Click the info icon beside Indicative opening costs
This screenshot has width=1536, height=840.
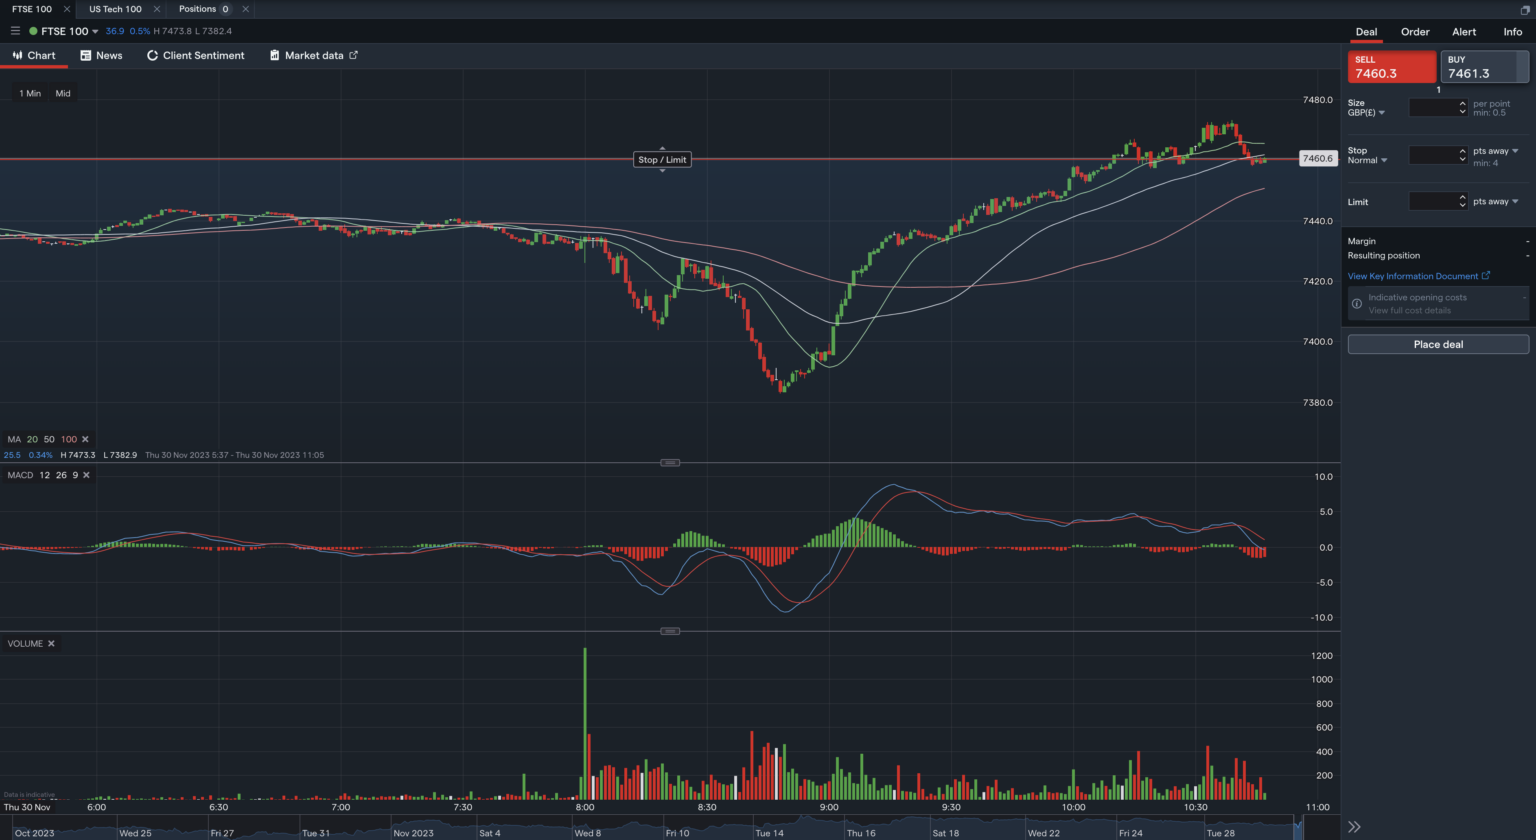[x=1357, y=303]
